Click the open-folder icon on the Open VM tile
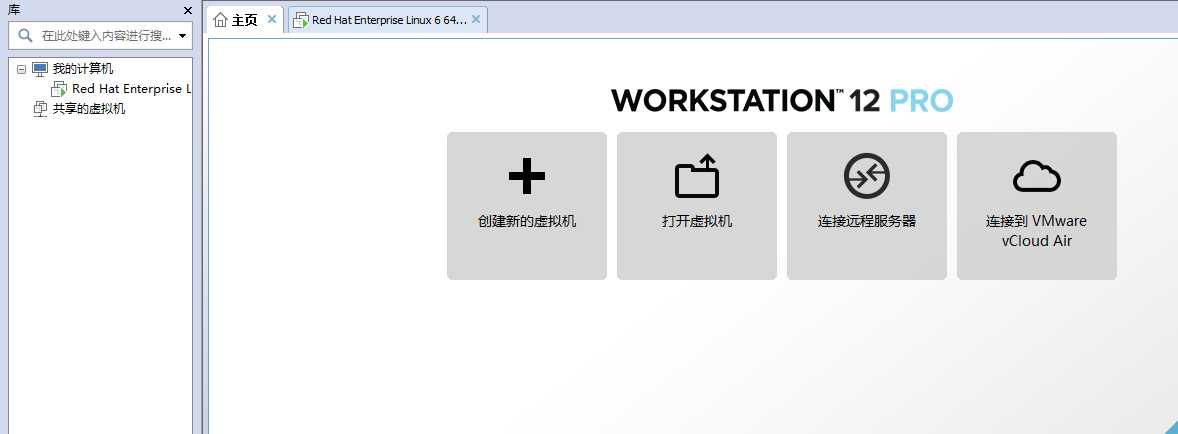The width and height of the screenshot is (1178, 434). coord(696,176)
